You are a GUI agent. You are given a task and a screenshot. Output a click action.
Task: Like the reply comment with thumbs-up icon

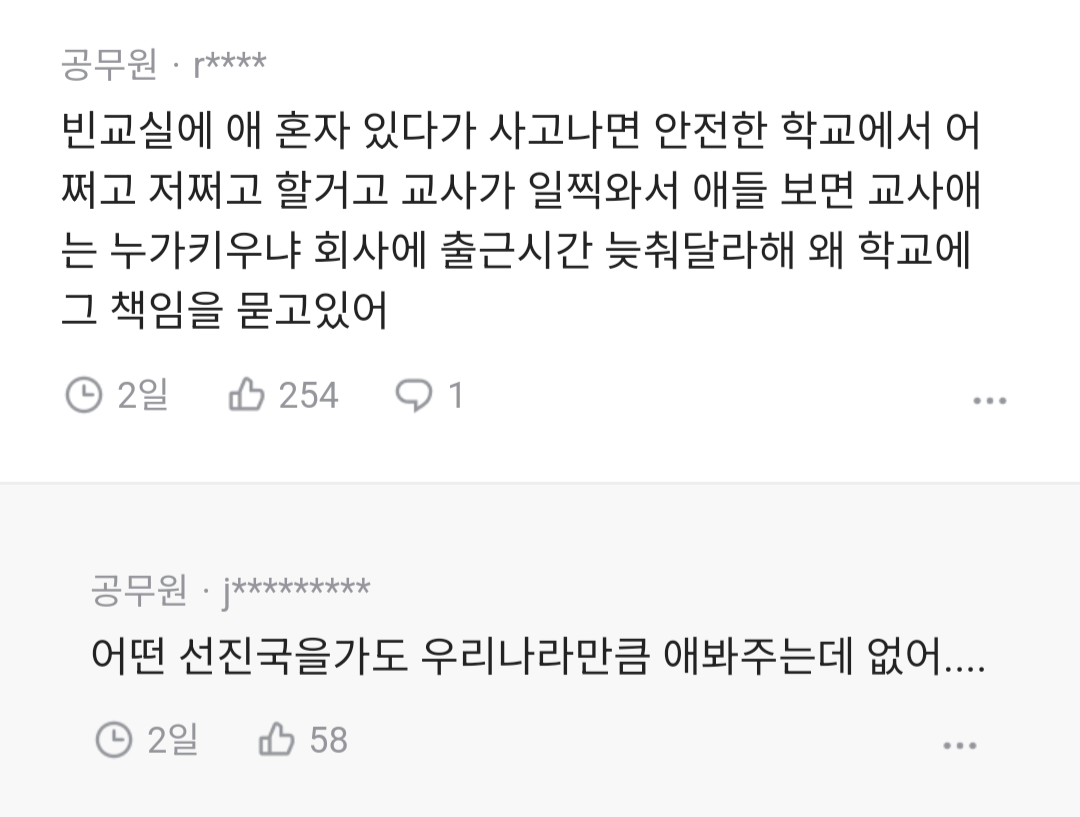(276, 740)
